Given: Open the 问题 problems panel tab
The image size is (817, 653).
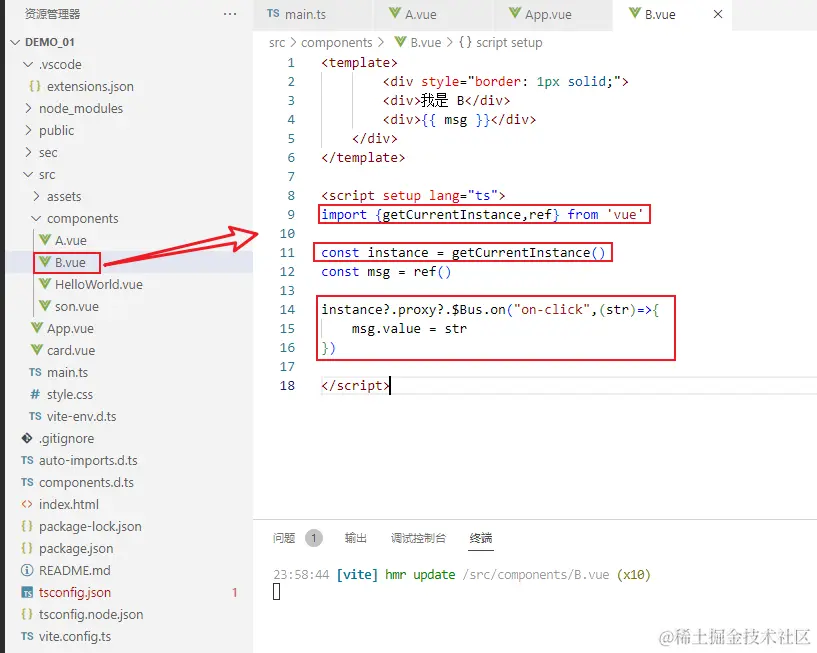Looking at the screenshot, I should (x=284, y=538).
